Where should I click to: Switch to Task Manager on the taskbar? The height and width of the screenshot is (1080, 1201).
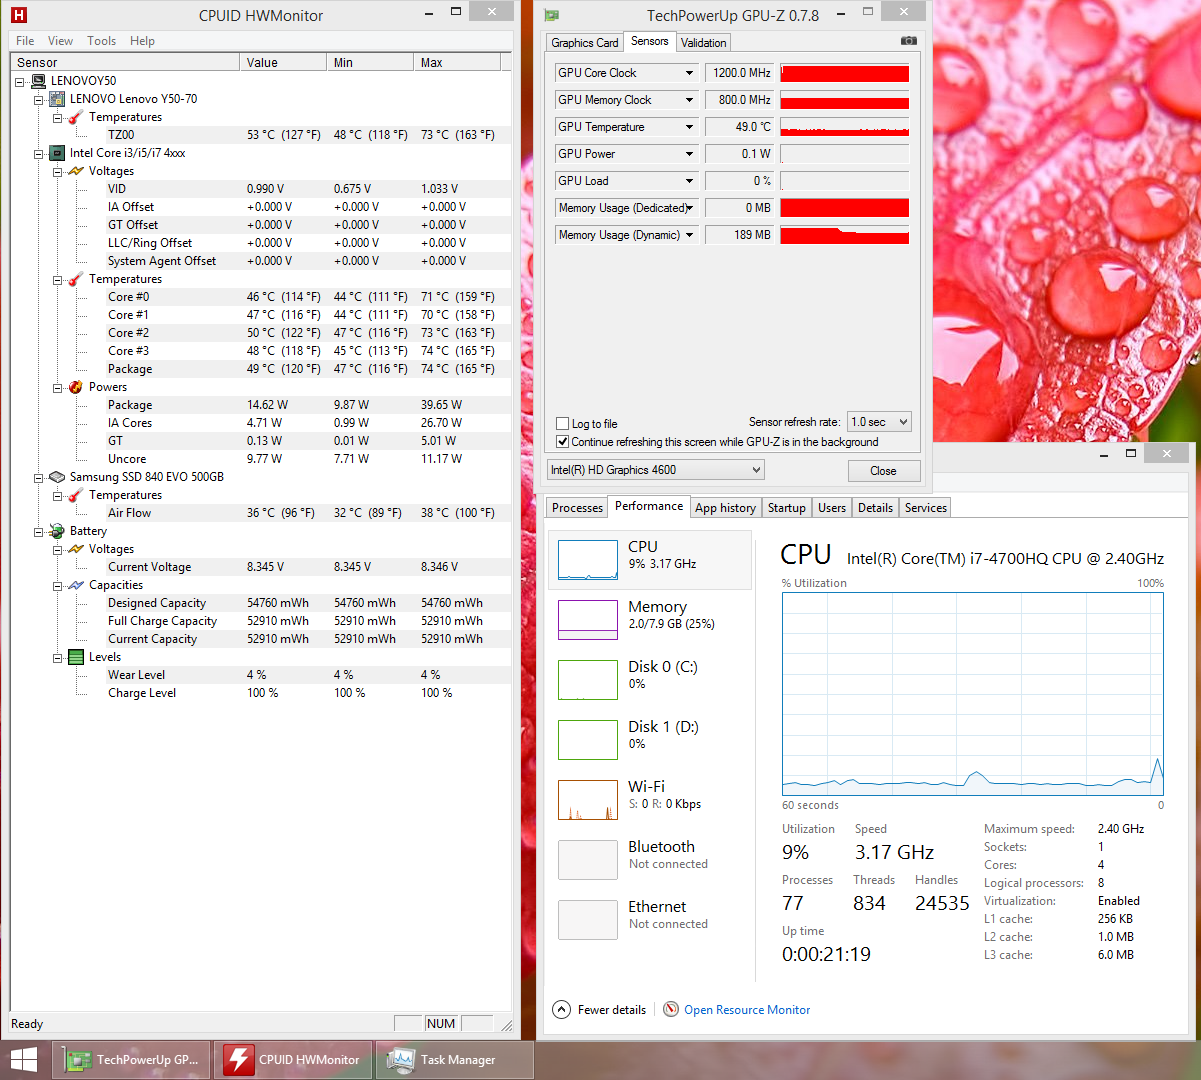(455, 1060)
